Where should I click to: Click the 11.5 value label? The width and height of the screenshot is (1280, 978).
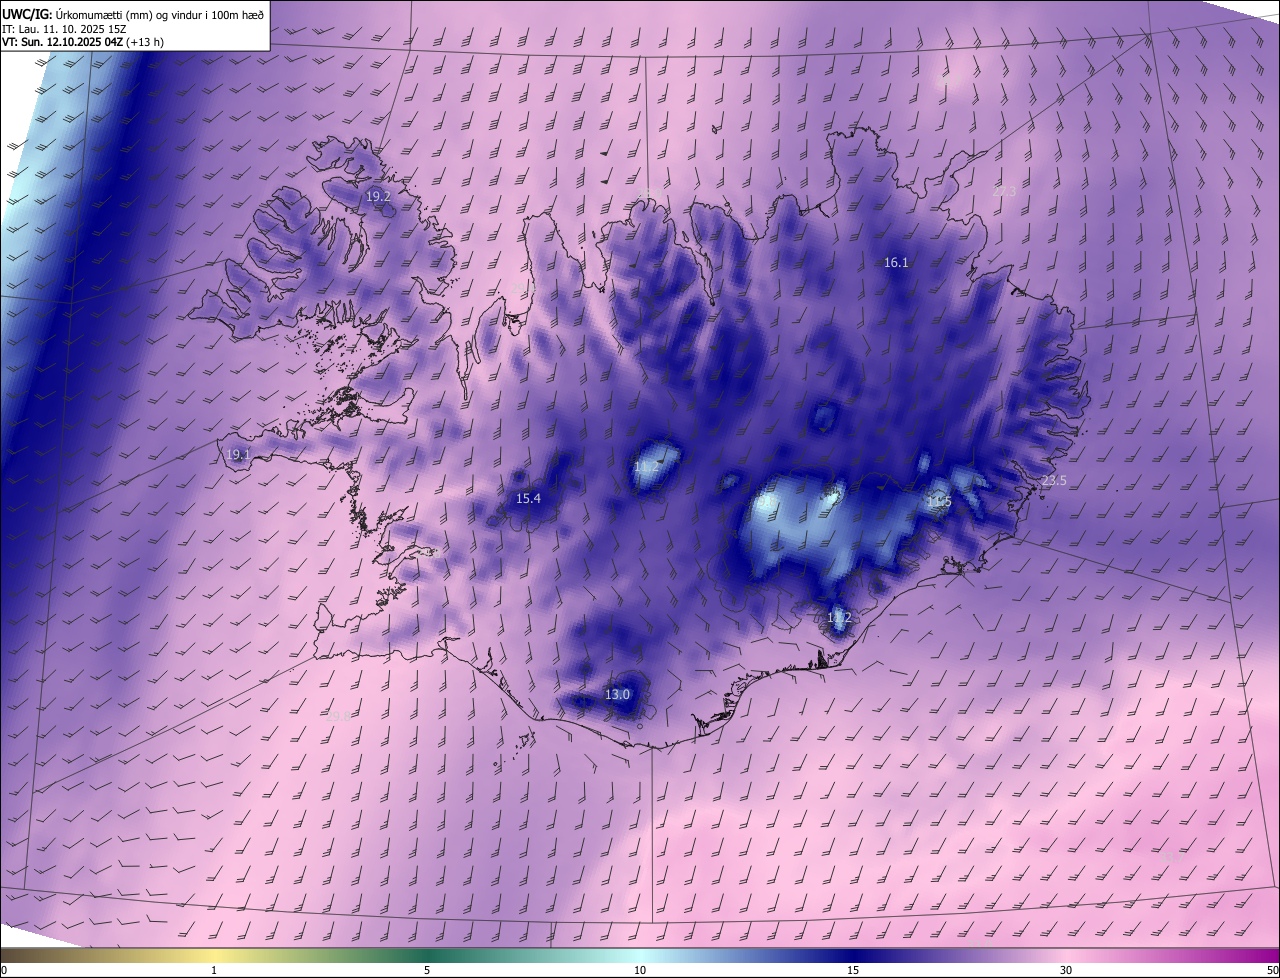coord(938,501)
